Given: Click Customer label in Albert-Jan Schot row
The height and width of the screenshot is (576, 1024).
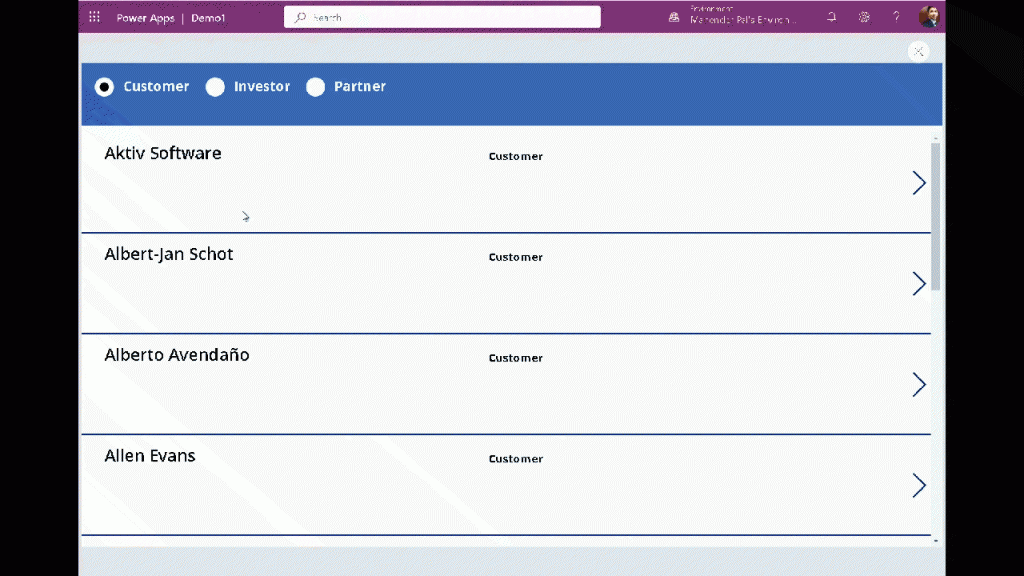Looking at the screenshot, I should coord(516,257).
